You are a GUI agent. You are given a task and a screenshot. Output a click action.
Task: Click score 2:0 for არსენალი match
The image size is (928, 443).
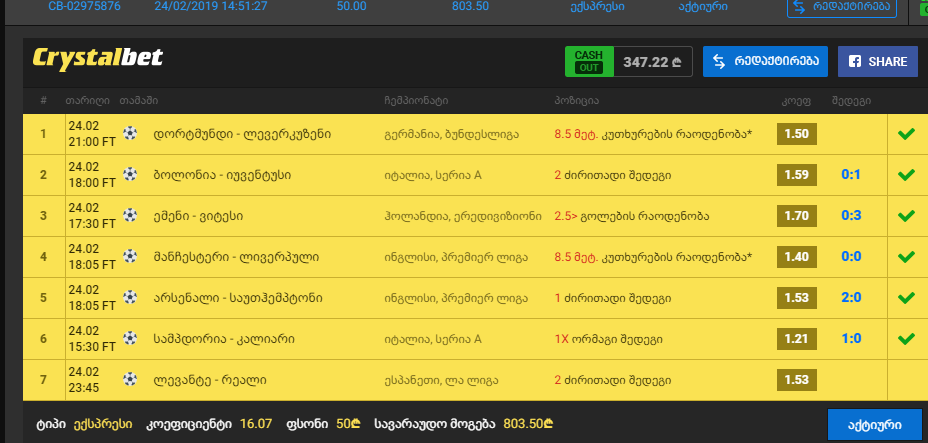[x=851, y=297]
